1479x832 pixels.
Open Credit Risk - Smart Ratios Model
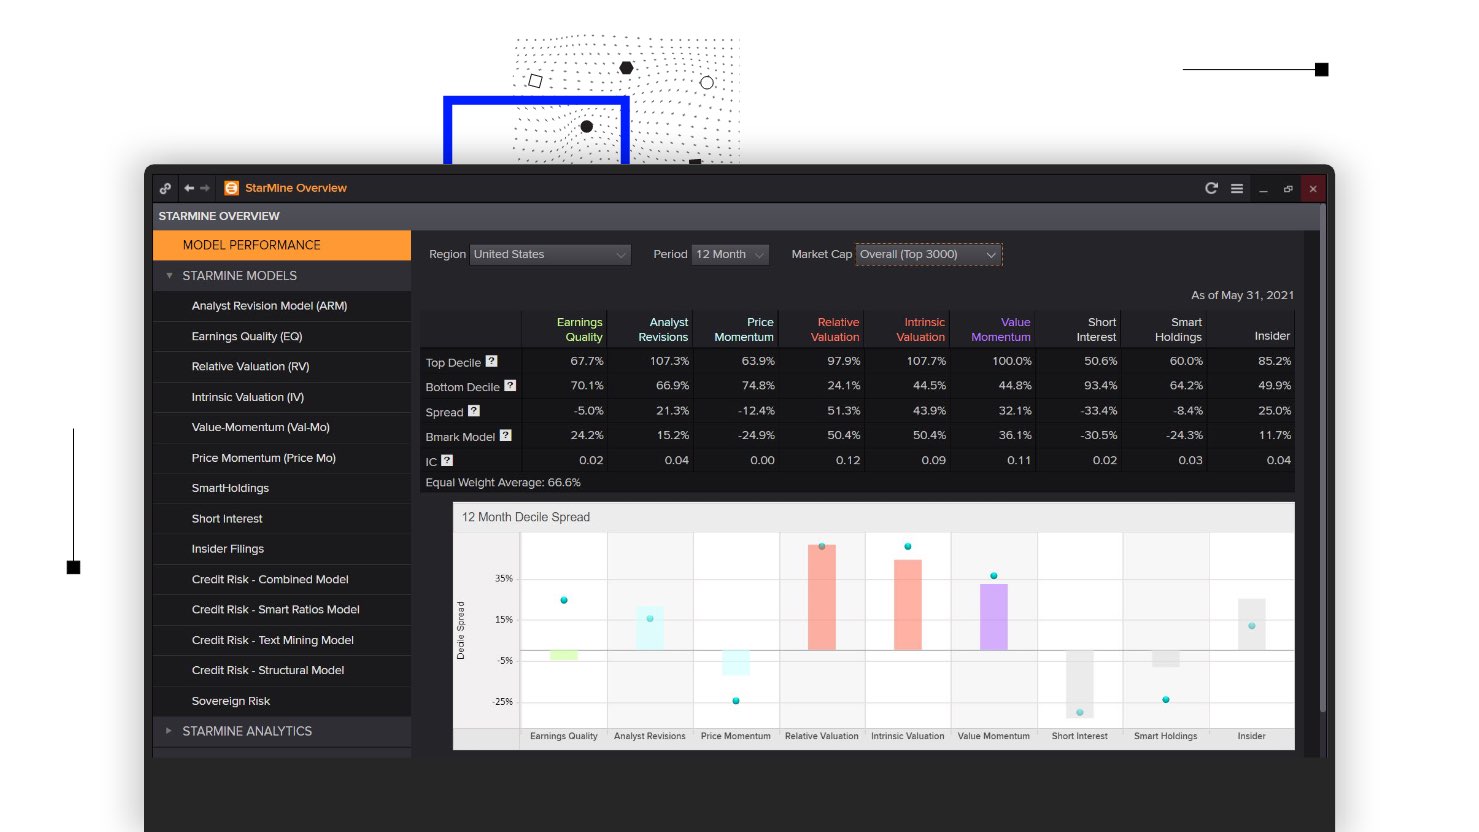pyautogui.click(x=282, y=609)
